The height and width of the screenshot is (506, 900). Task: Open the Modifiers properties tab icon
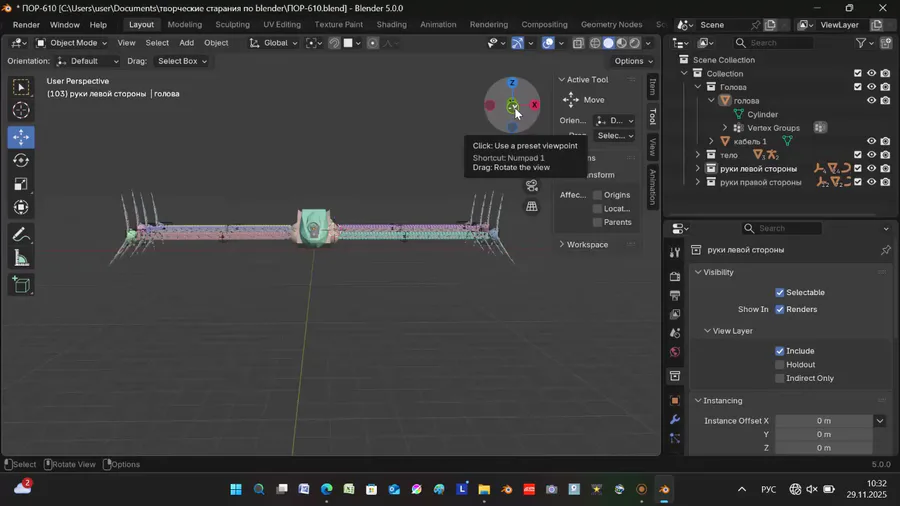675,419
